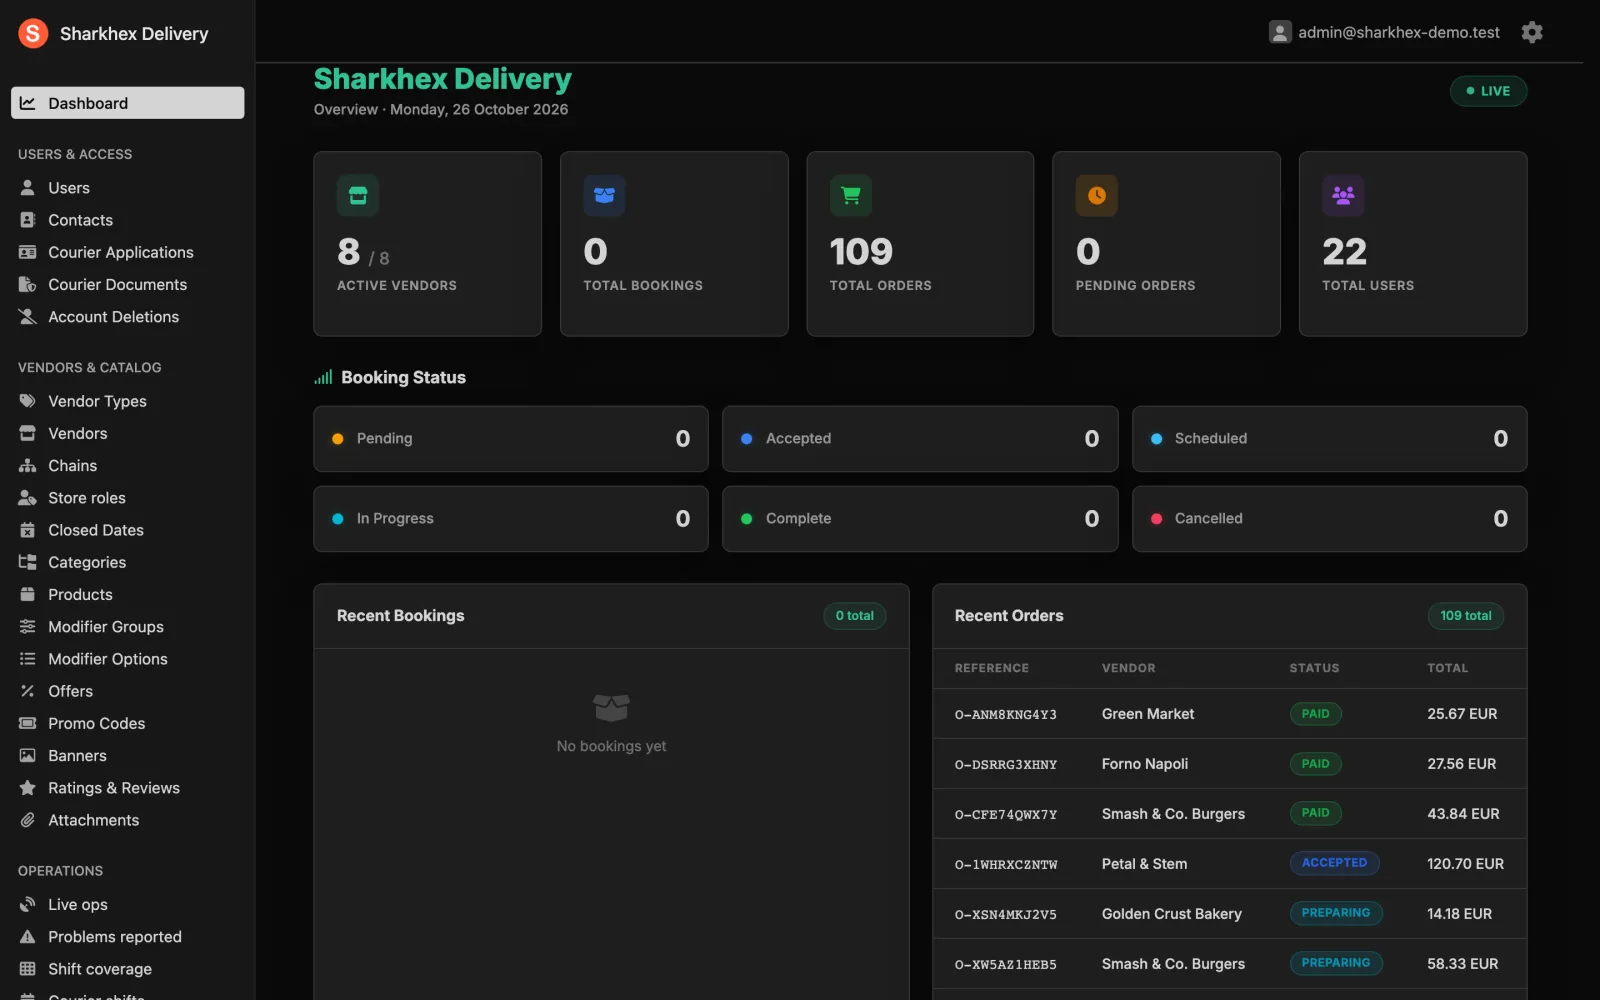Click the Complete booking status card
Image resolution: width=1600 pixels, height=1000 pixels.
(x=920, y=519)
